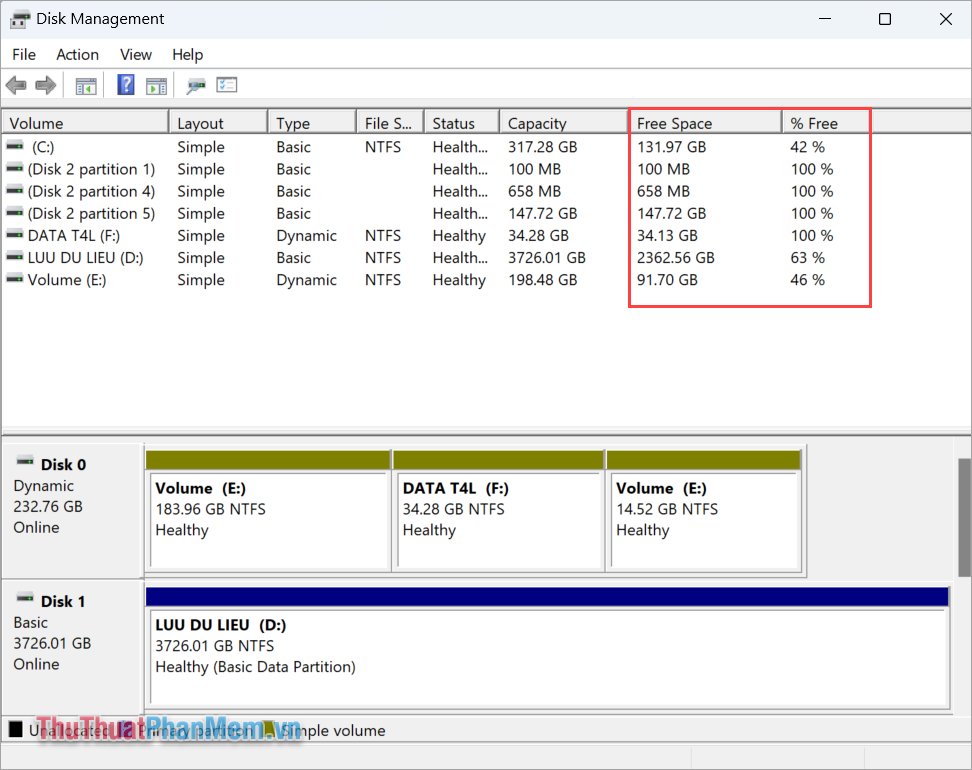
Task: Open the Action menu
Action: [77, 54]
